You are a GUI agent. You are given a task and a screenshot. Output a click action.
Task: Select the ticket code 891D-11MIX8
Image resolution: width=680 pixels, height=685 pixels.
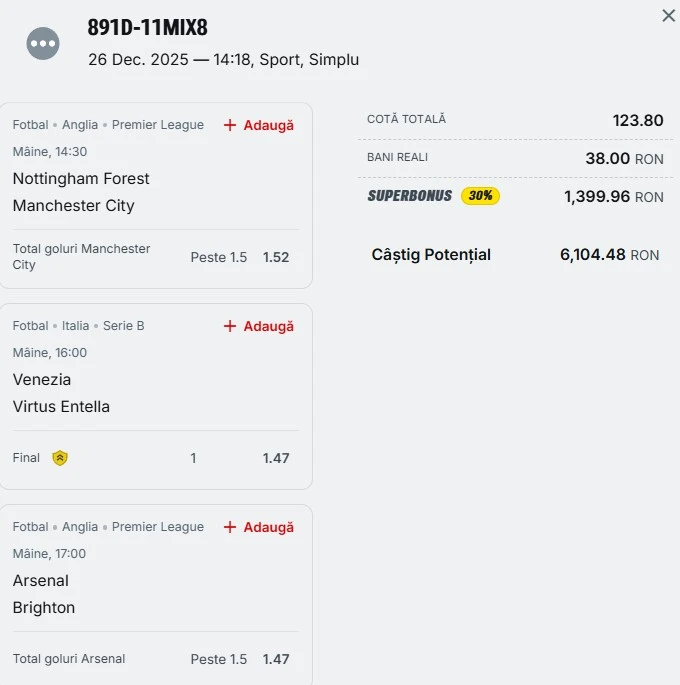click(148, 28)
